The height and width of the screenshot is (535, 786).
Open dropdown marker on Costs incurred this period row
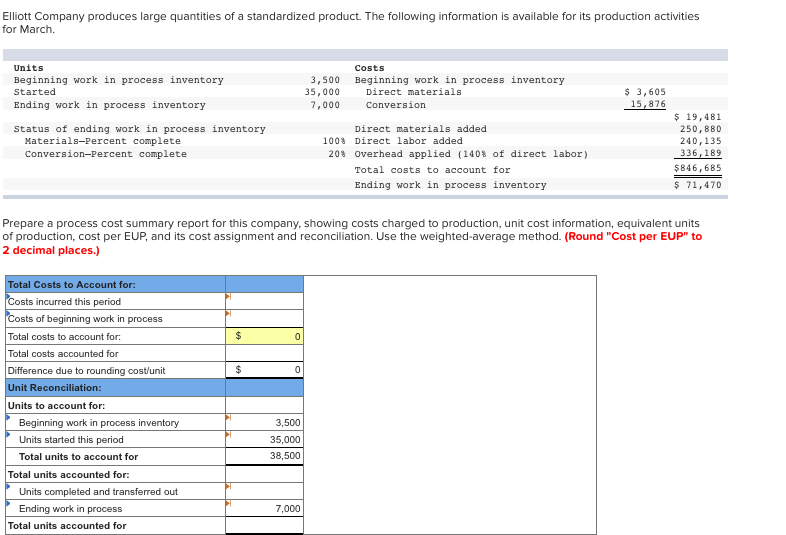click(228, 297)
